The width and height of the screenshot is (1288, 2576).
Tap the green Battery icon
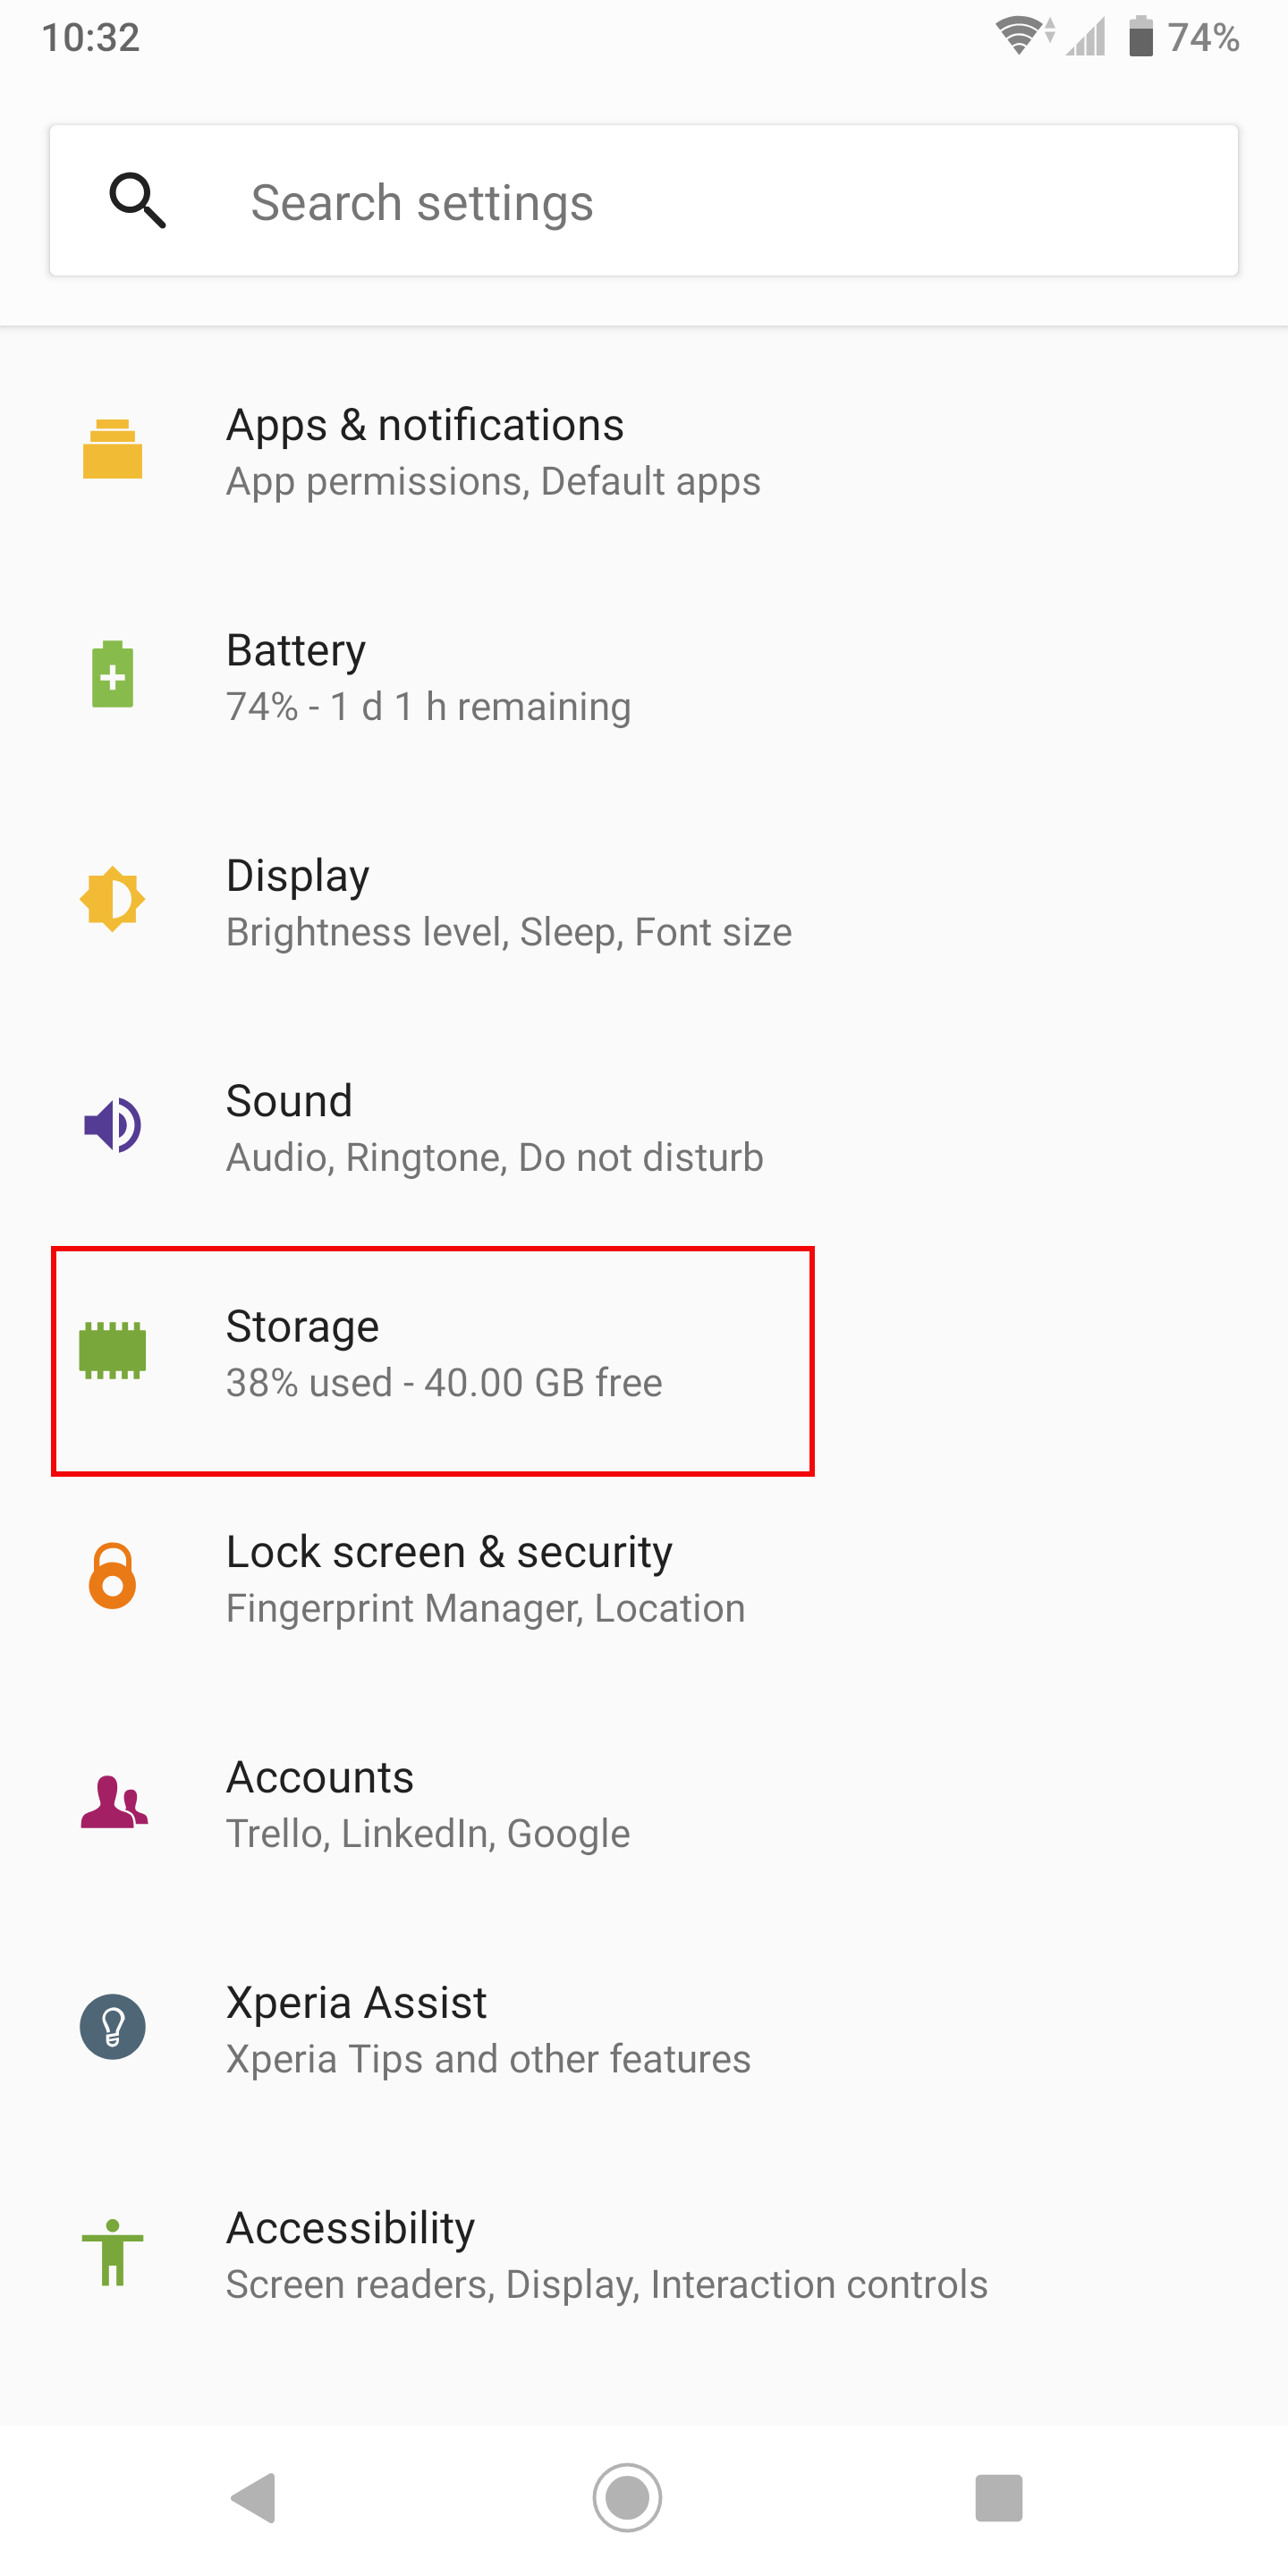pos(112,674)
